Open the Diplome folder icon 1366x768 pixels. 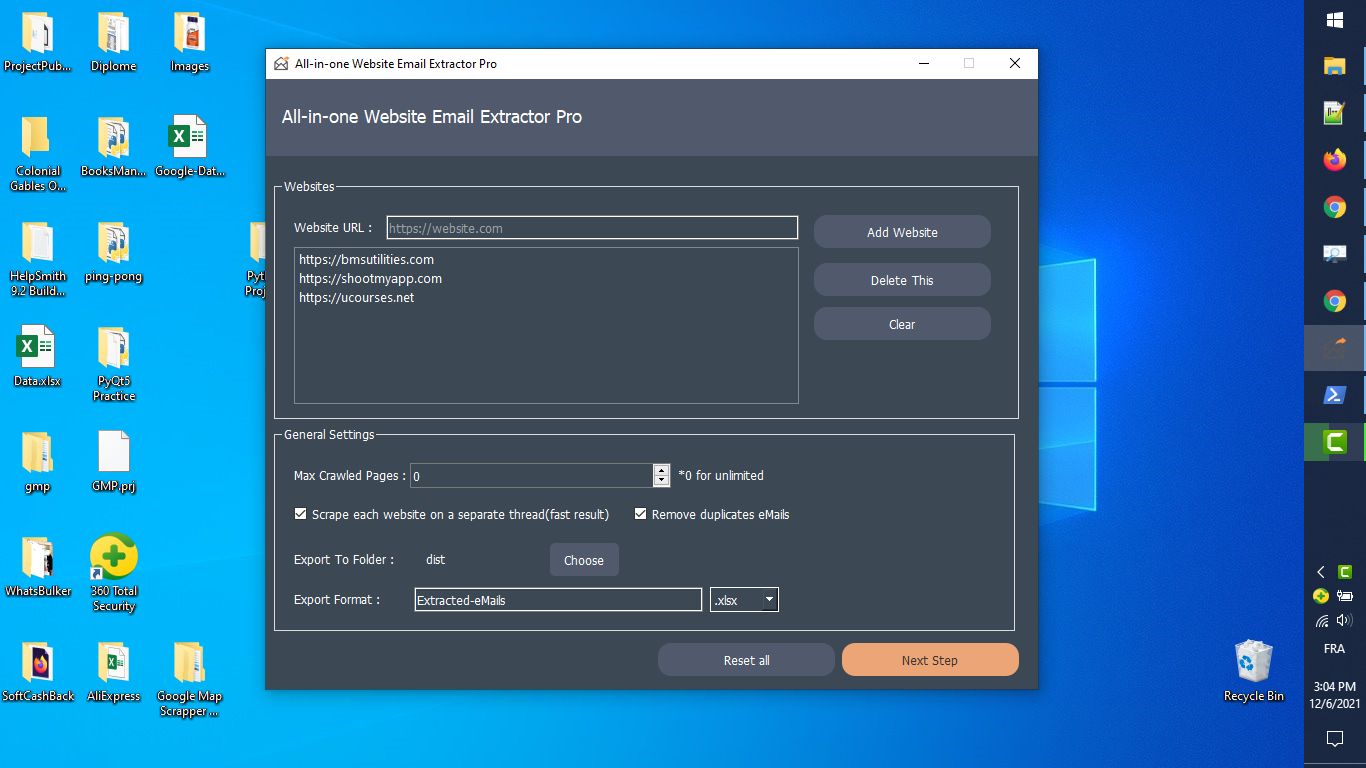[113, 42]
